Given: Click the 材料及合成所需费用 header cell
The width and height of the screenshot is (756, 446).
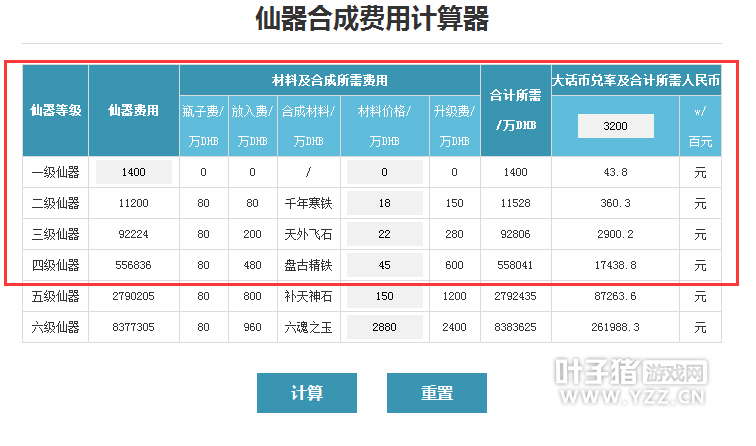Looking at the screenshot, I should tap(330, 79).
